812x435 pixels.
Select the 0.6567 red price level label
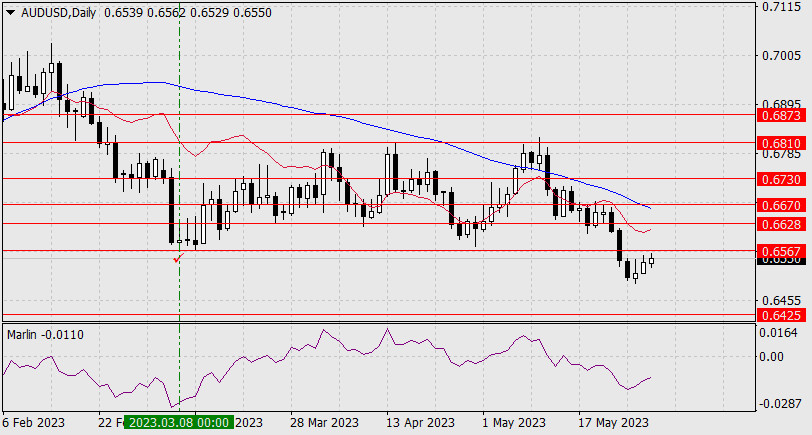pyautogui.click(x=781, y=251)
